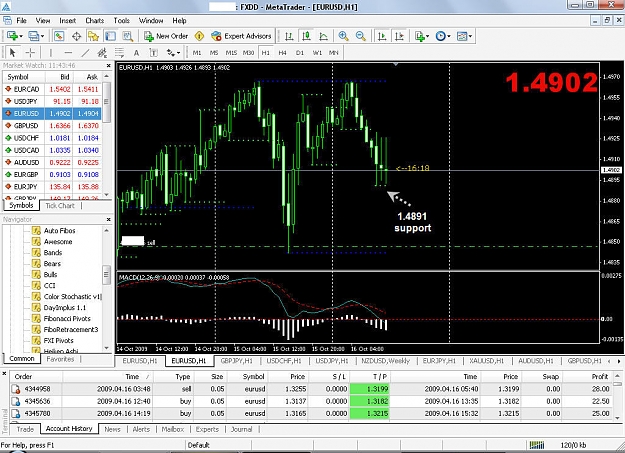Viewport: 625px width, 453px height.
Task: Switch timeframe to M15
Action: (231, 53)
